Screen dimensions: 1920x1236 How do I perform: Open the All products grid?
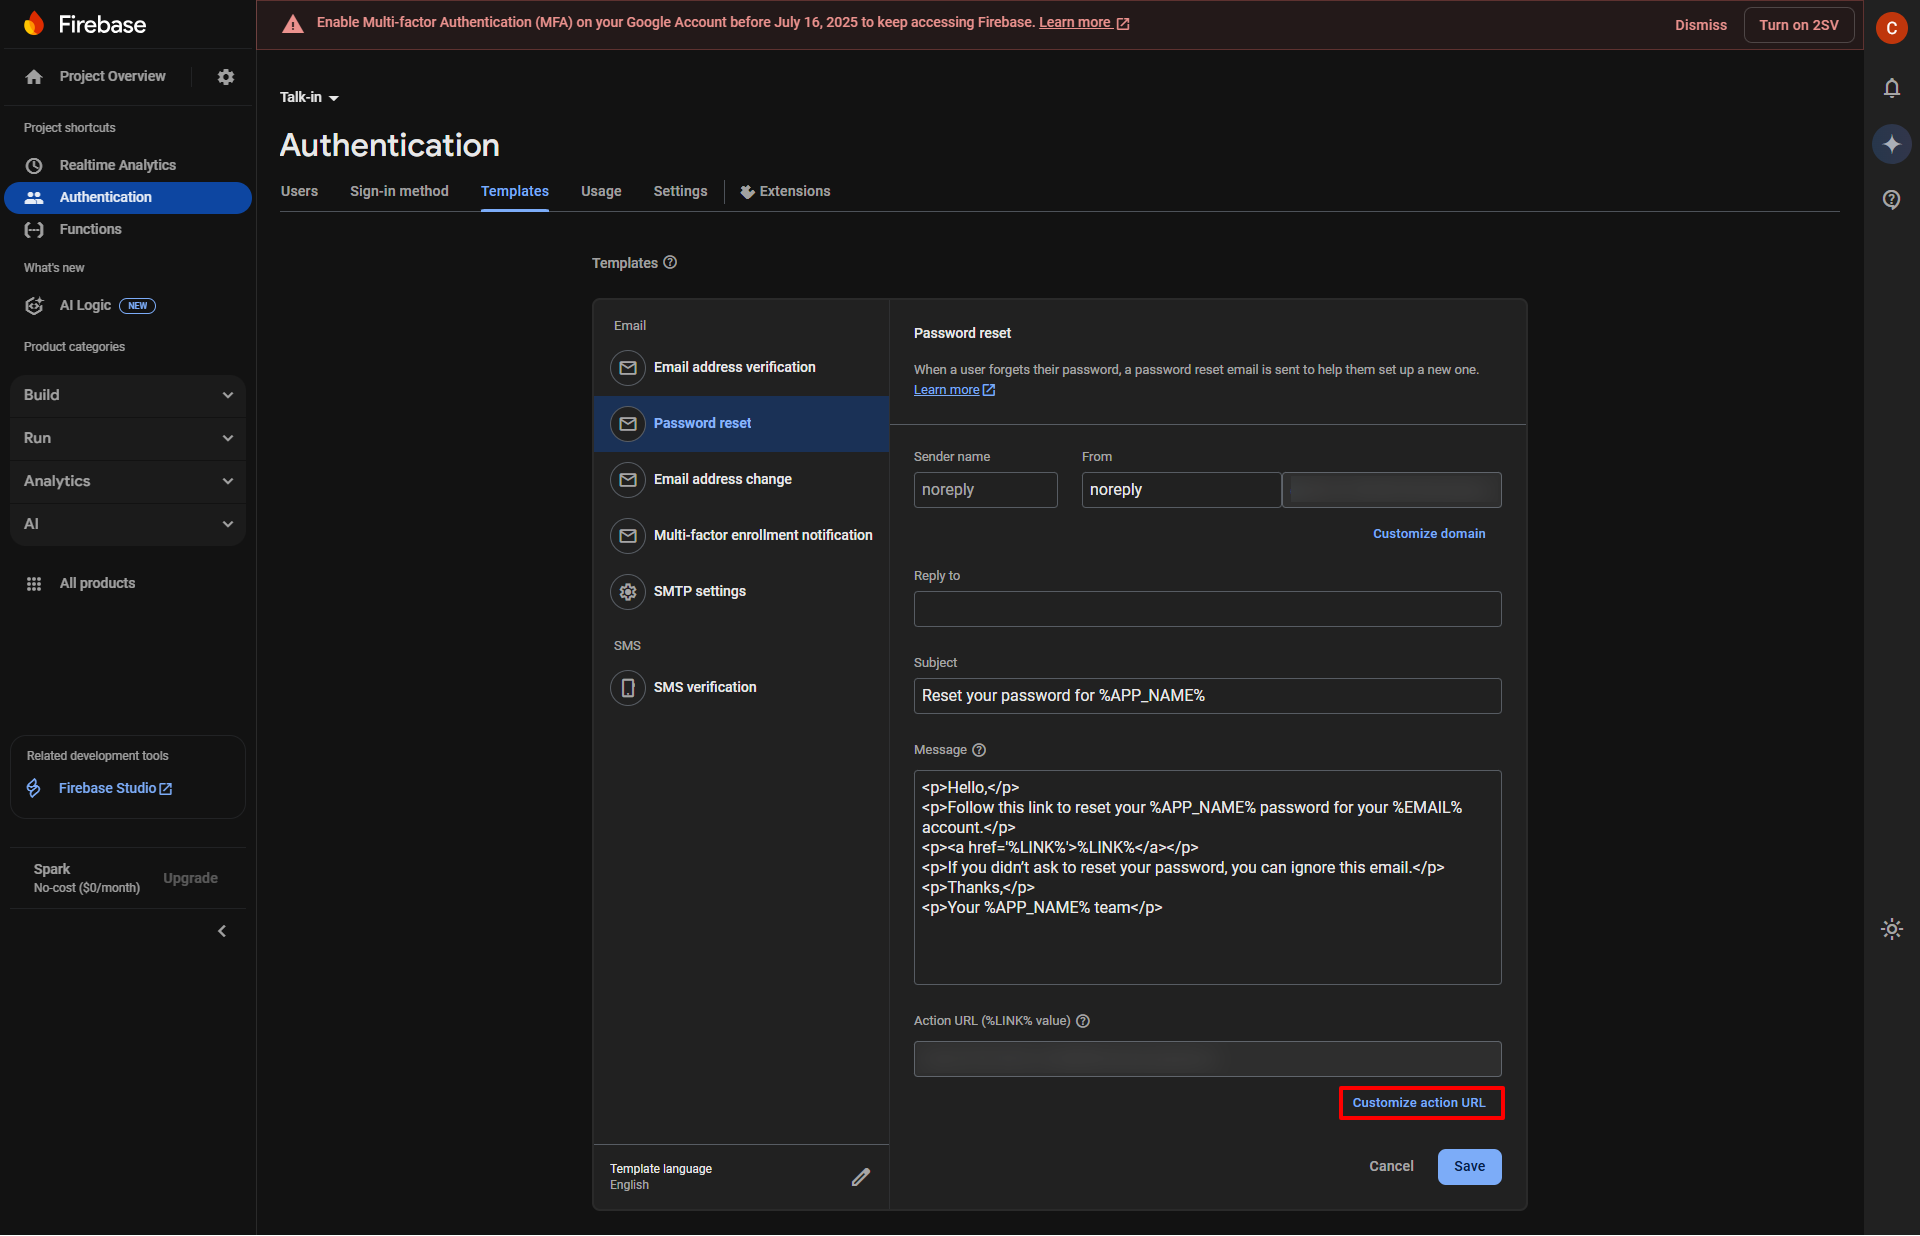click(97, 582)
